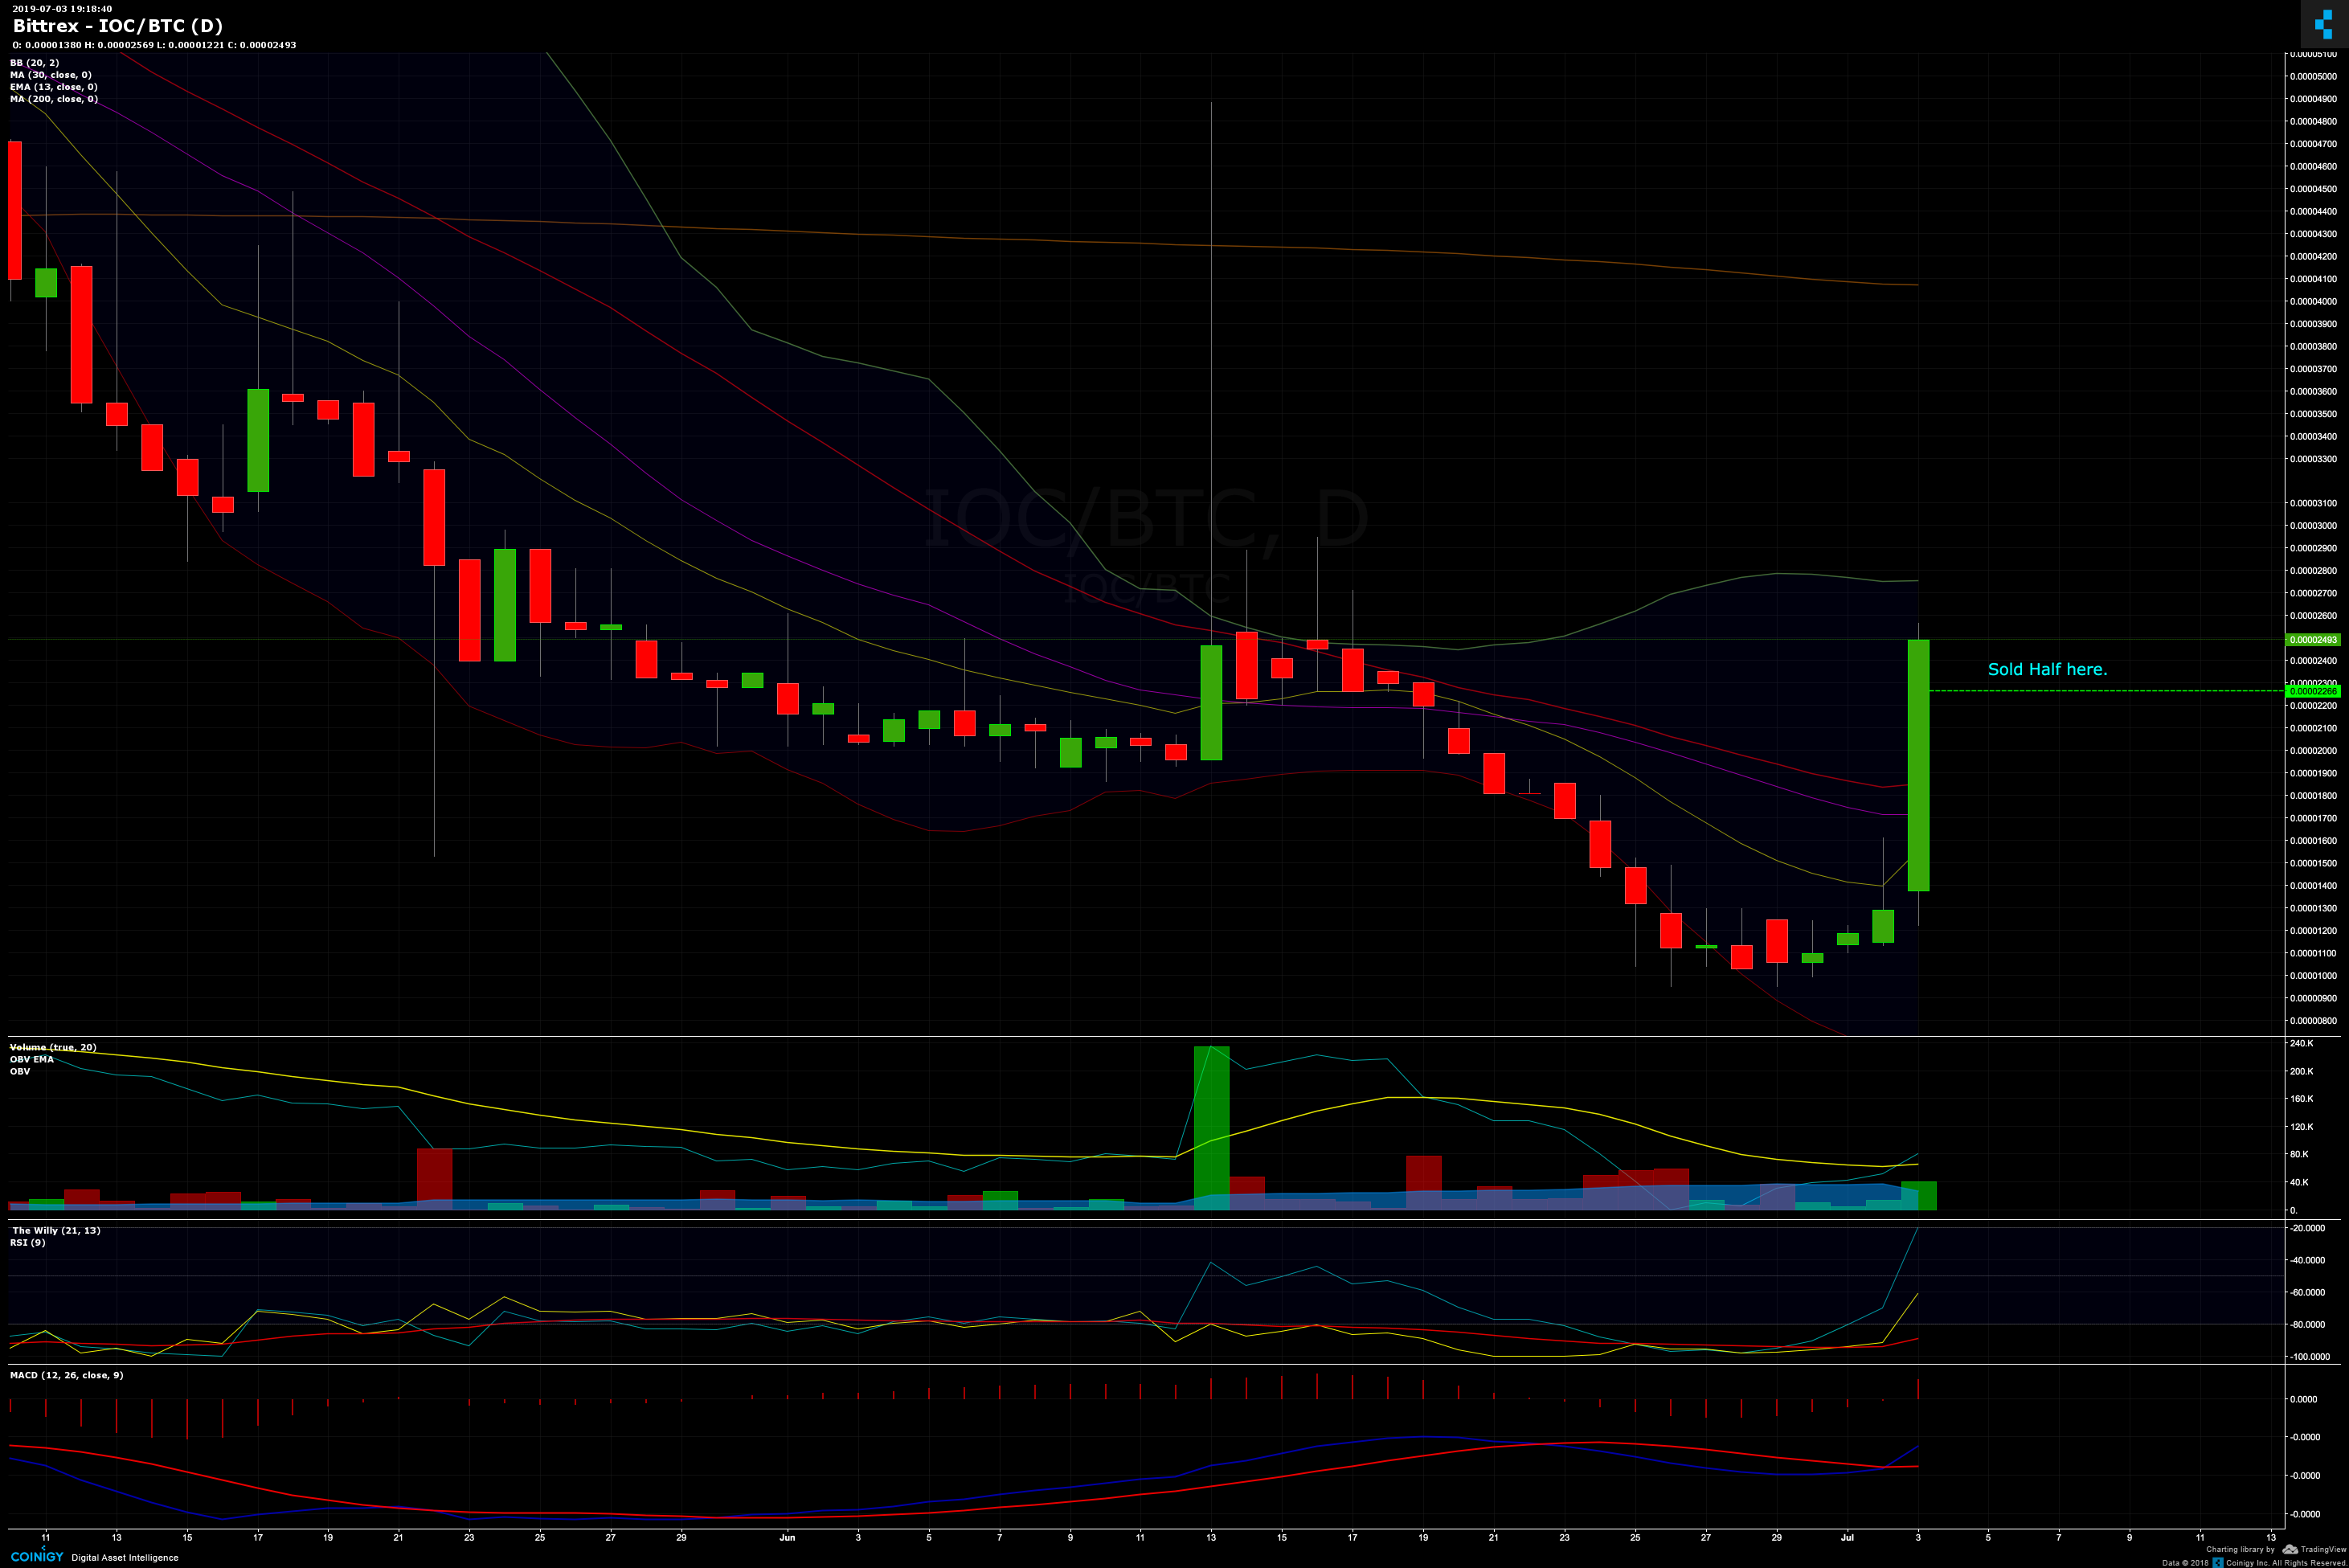Click the 'Jul' label on the date axis
Screen dimensions: 2349x1568
(1847, 1537)
